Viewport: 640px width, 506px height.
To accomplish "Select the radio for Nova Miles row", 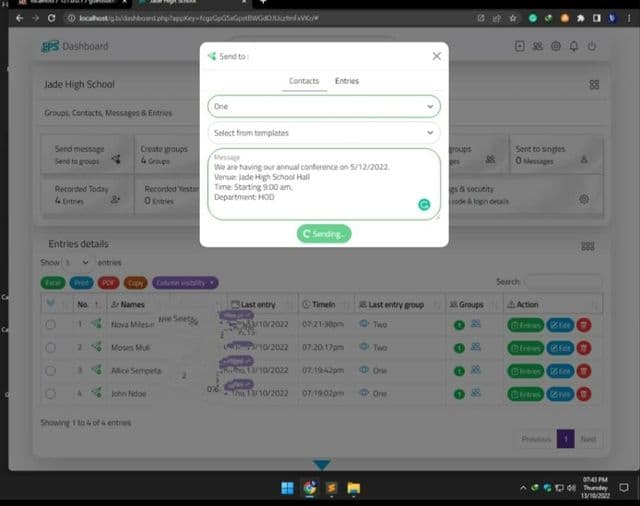I will click(51, 325).
